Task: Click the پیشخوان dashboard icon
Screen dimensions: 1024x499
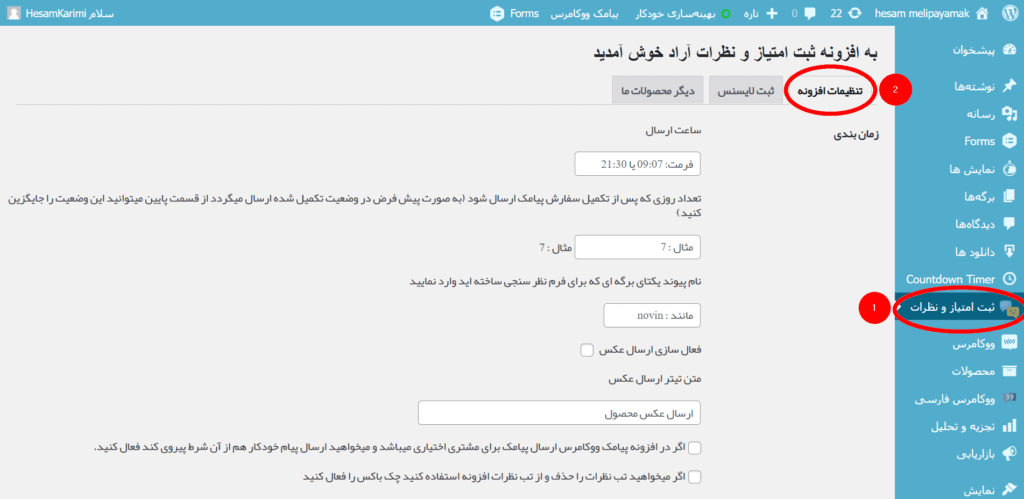Action: tap(1010, 51)
